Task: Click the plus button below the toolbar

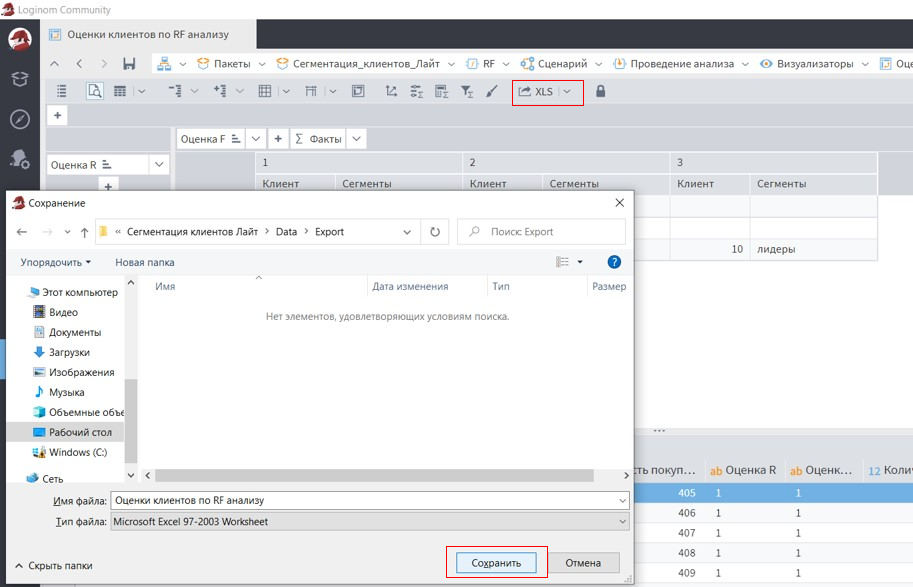Action: pos(57,115)
